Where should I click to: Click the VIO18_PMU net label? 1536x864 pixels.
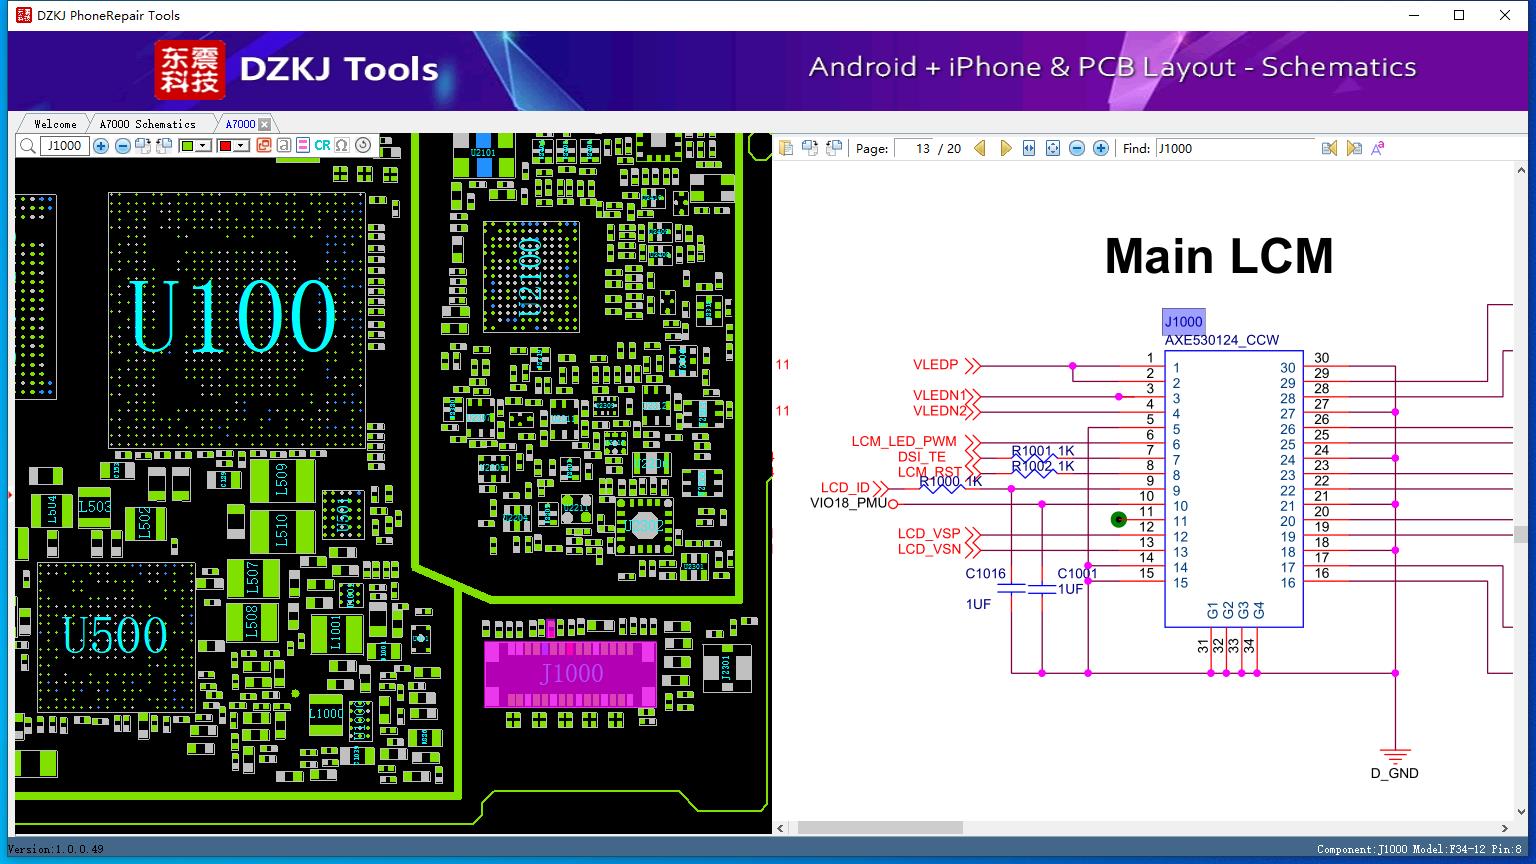pos(848,503)
